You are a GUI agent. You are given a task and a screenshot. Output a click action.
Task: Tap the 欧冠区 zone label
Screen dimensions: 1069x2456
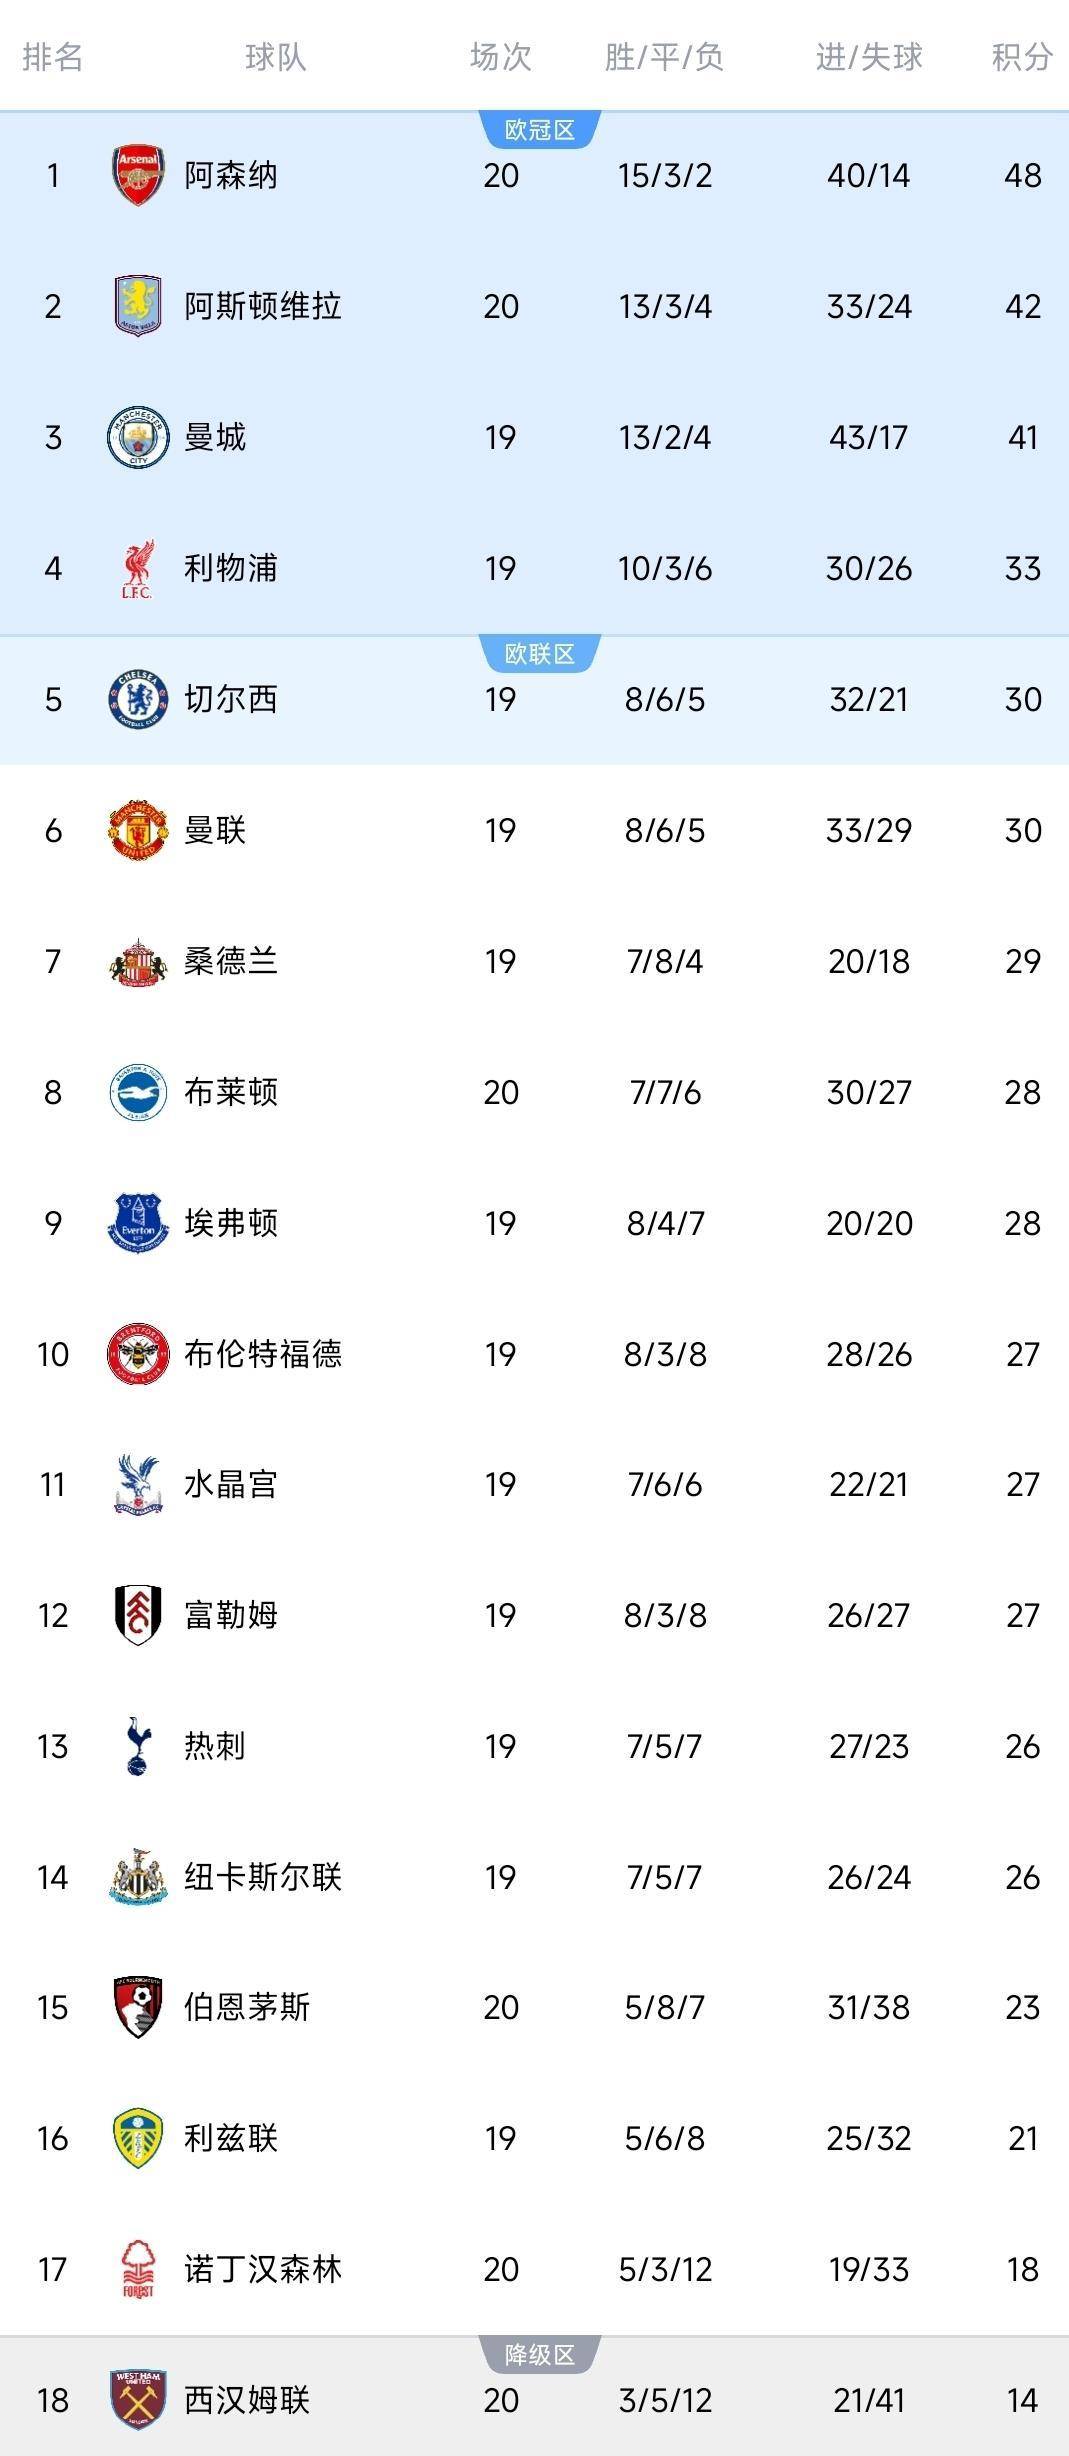[x=540, y=130]
